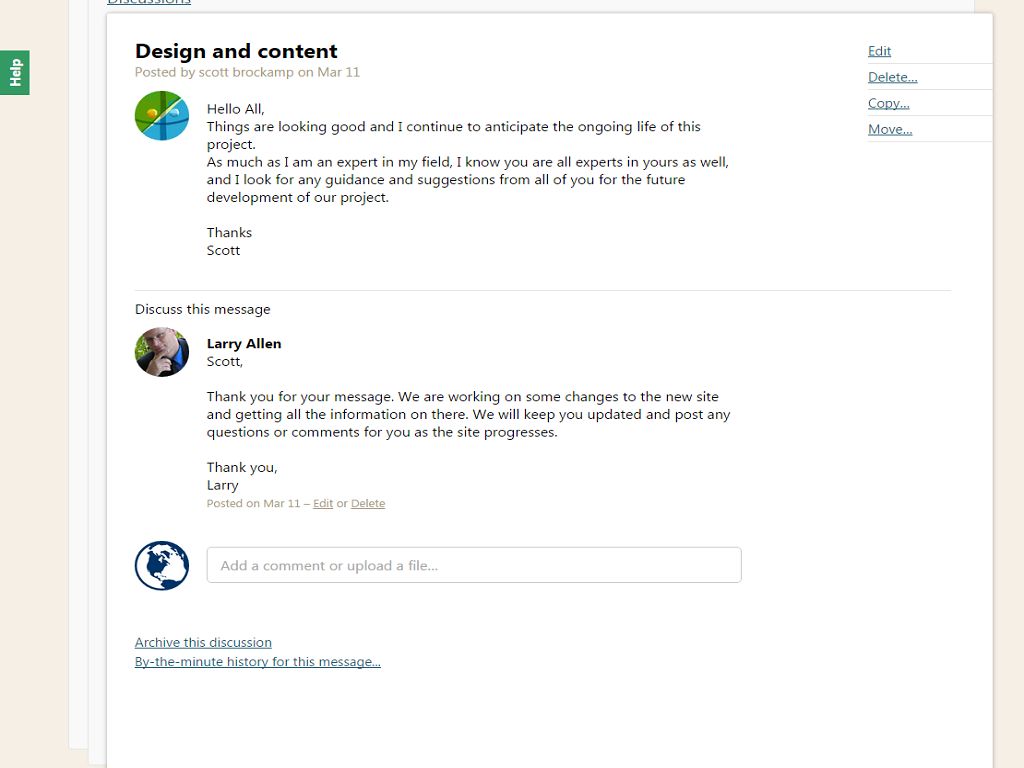Click Larry Allen's profile photo

162,352
